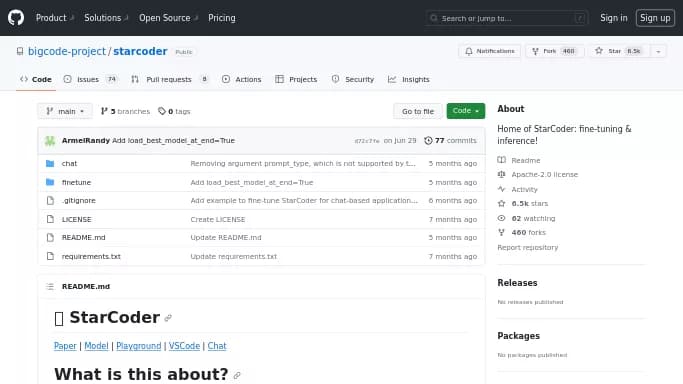Viewport: 683px width, 384px height.
Task: Go to the Pricing page
Action: [222, 18]
